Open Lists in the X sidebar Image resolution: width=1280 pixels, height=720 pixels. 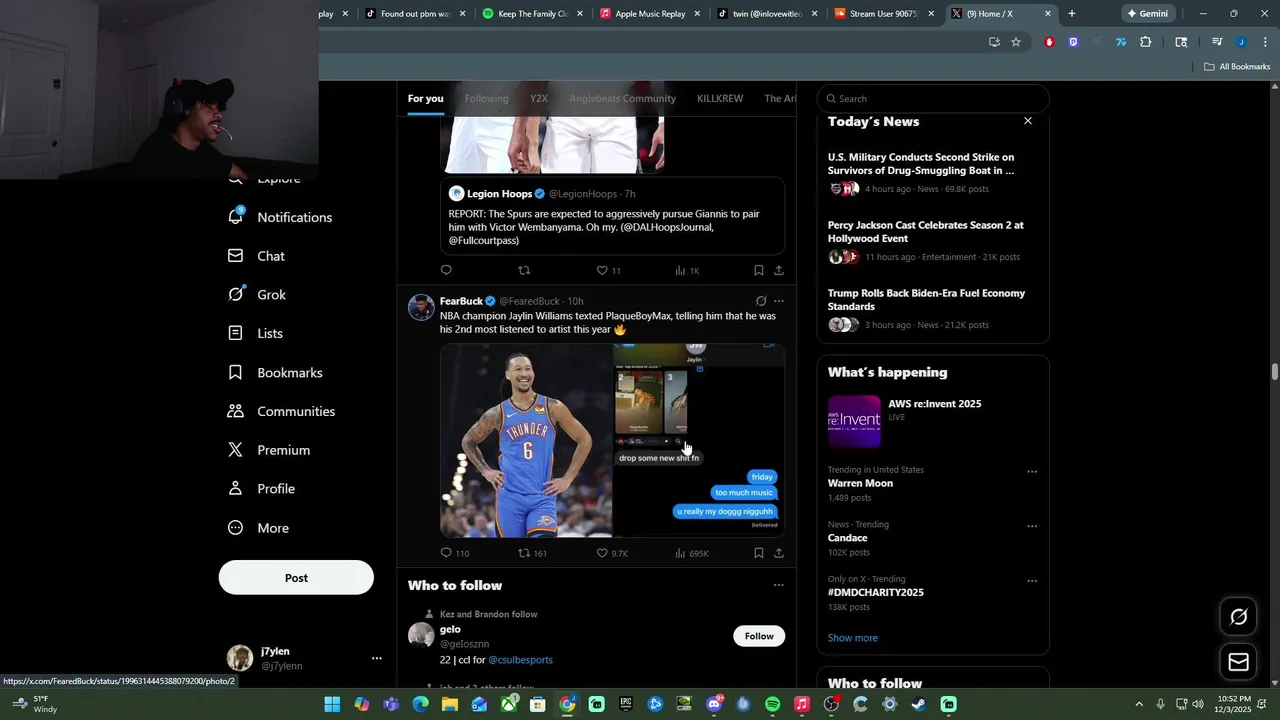click(x=256, y=333)
